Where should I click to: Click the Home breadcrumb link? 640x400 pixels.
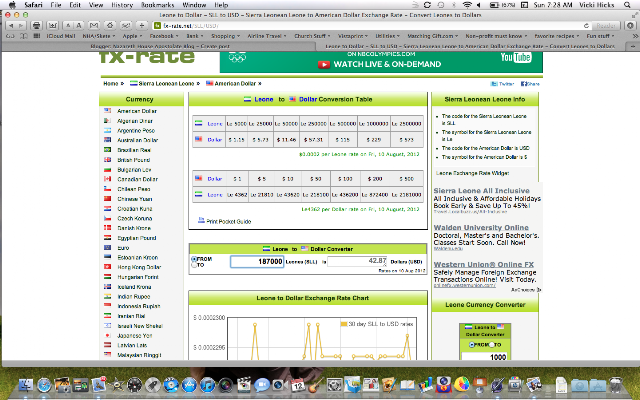point(111,83)
